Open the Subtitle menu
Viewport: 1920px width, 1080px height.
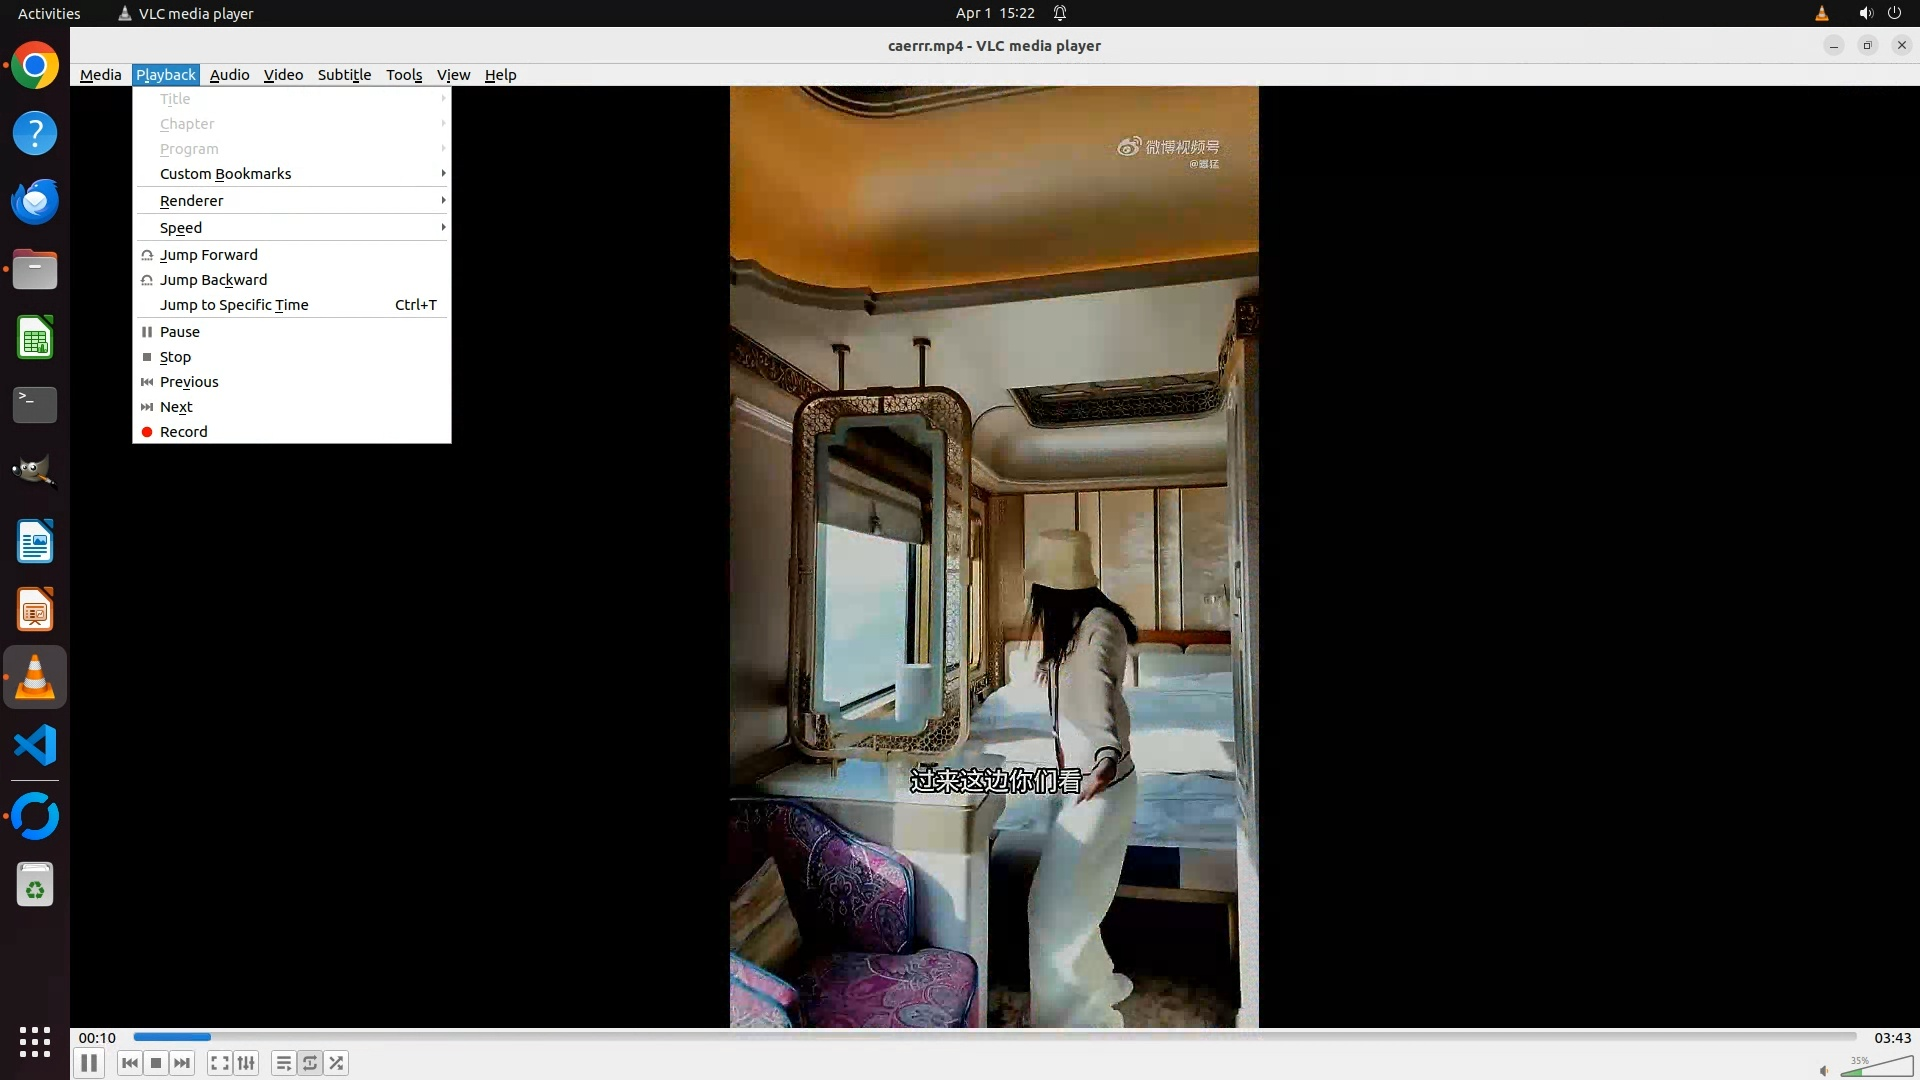tap(344, 75)
